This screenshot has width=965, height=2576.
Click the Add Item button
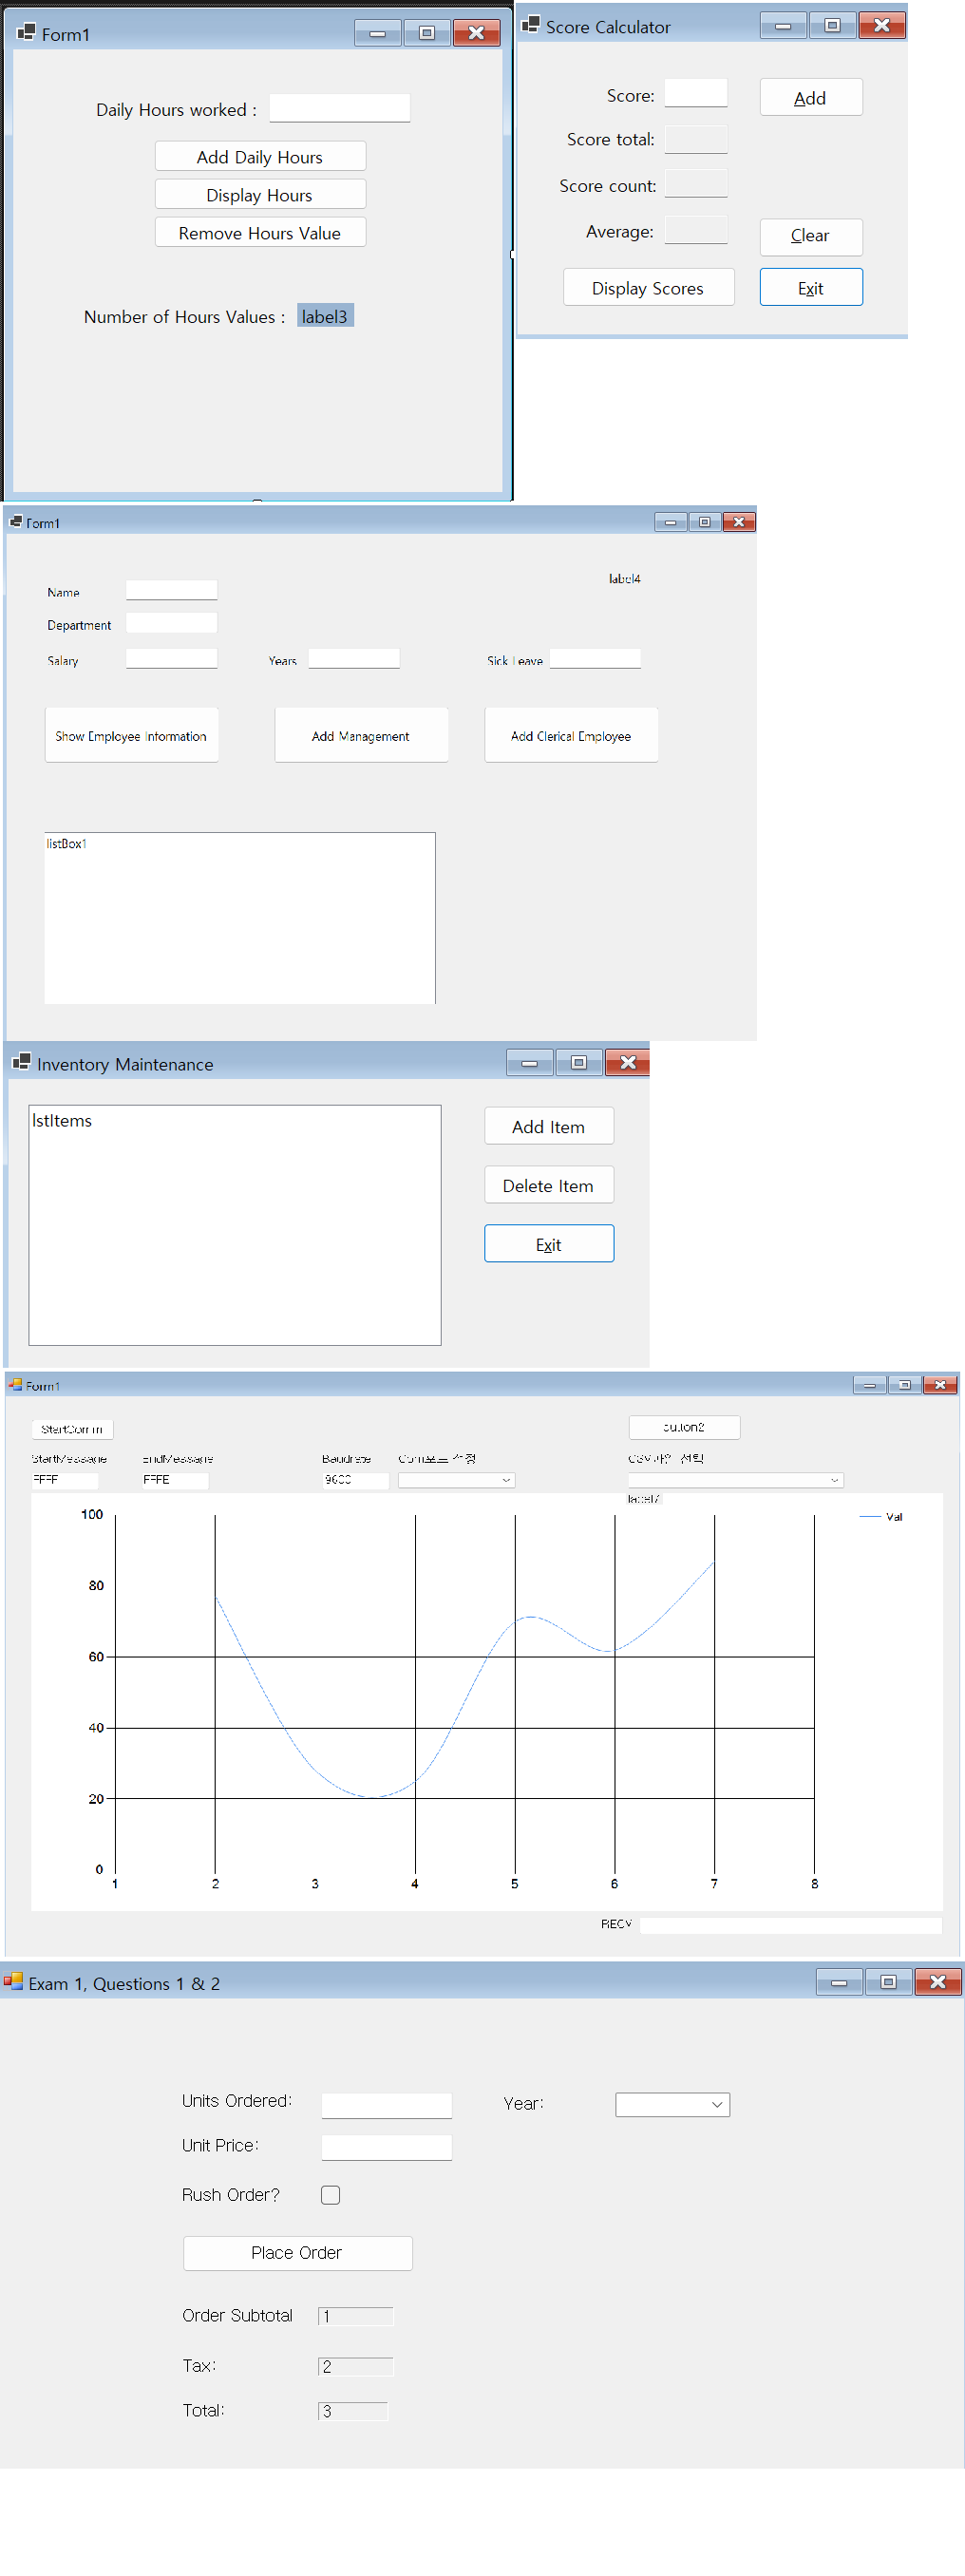pos(549,1126)
